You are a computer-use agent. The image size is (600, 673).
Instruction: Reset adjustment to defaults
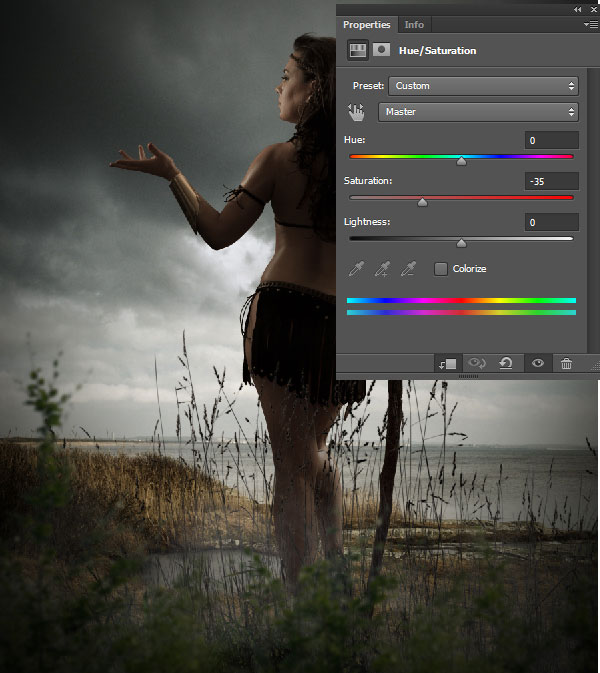click(506, 364)
